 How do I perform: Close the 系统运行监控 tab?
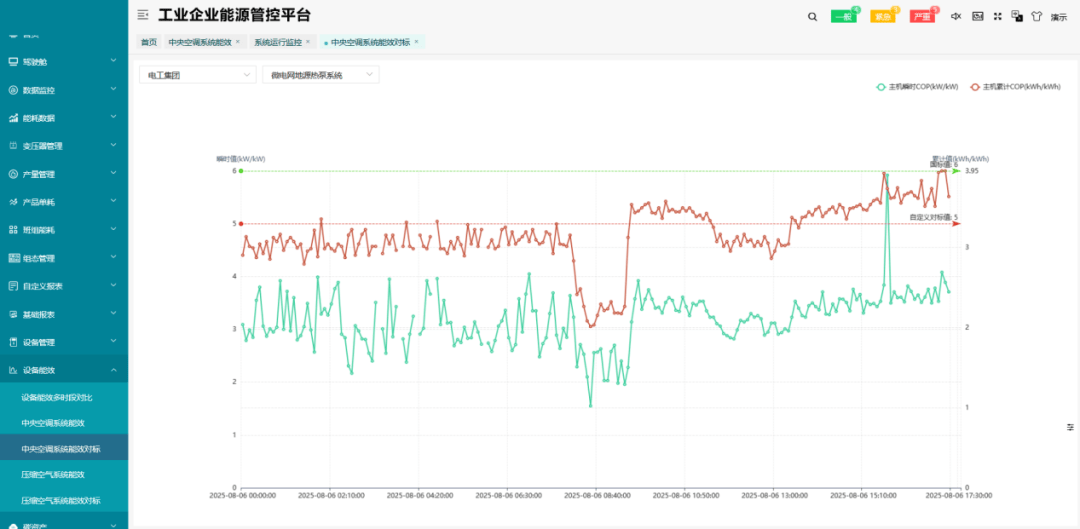tap(308, 42)
